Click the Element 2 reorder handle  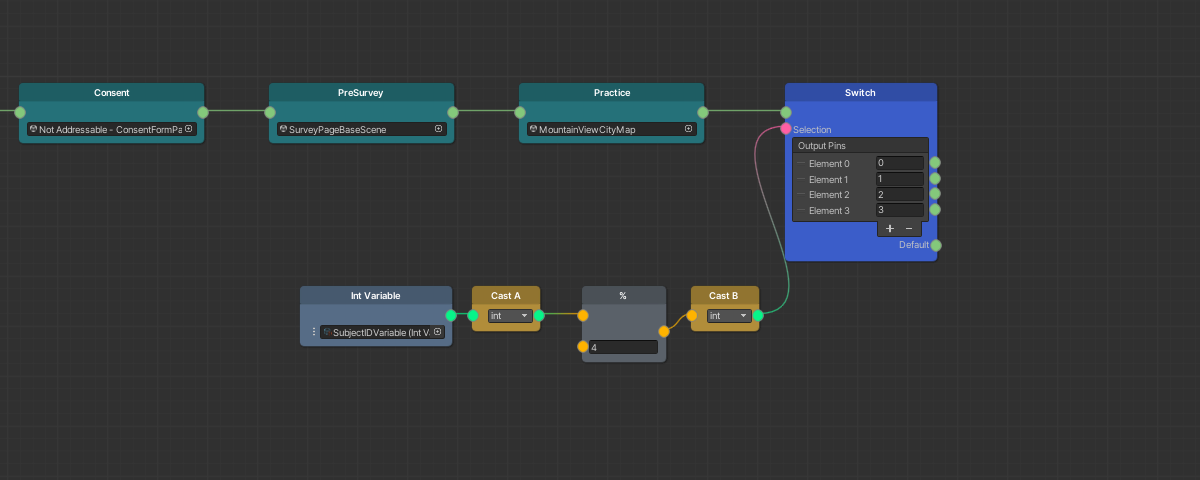(x=801, y=195)
